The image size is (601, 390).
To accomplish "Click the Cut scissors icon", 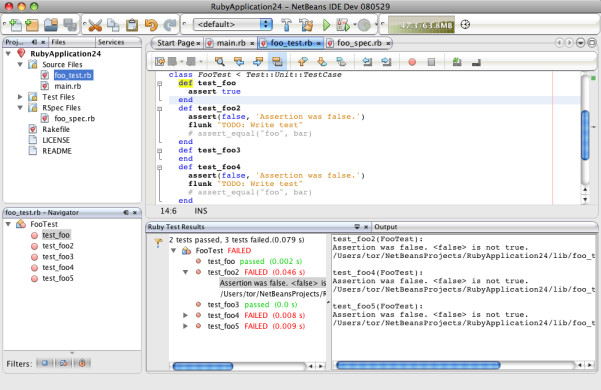I will point(95,25).
